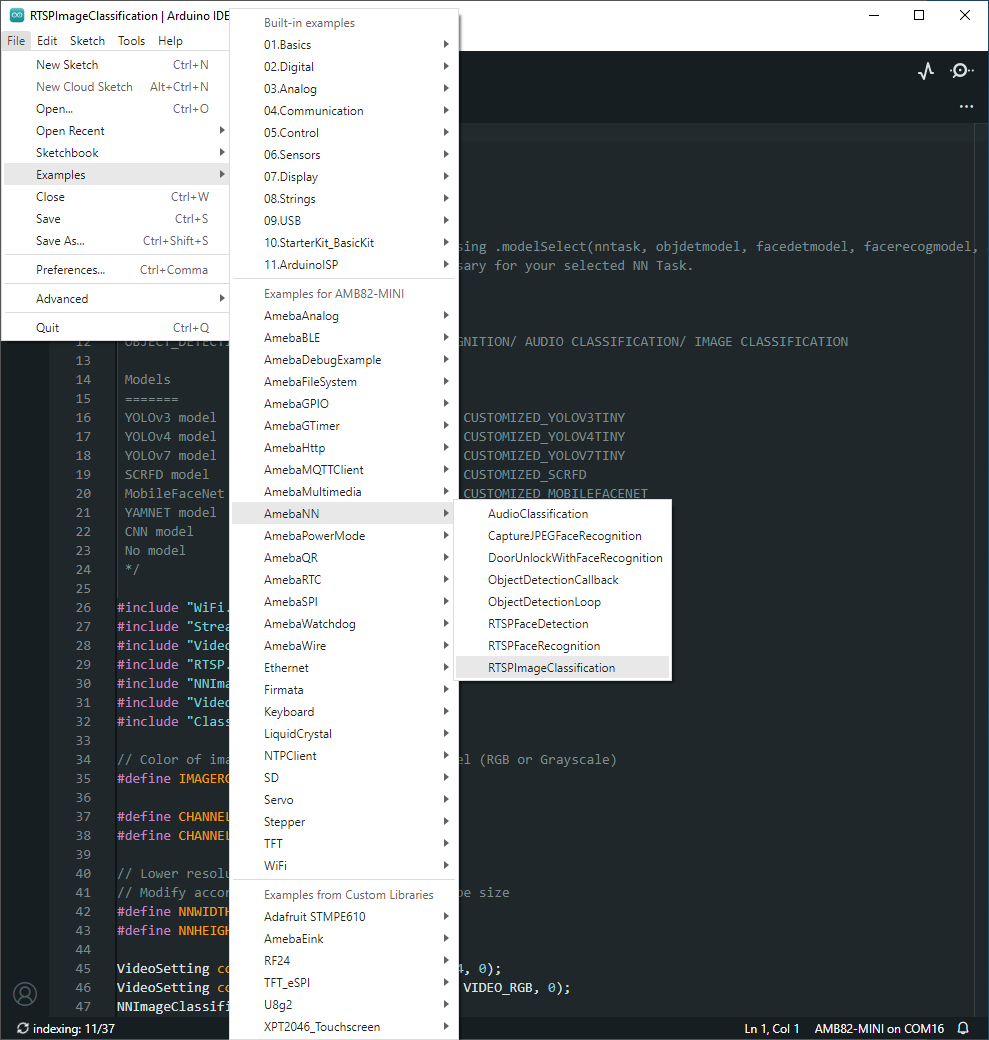Screen dimensions: 989x1040
Task: Choose Quit from the File menu
Action: click(116, 328)
